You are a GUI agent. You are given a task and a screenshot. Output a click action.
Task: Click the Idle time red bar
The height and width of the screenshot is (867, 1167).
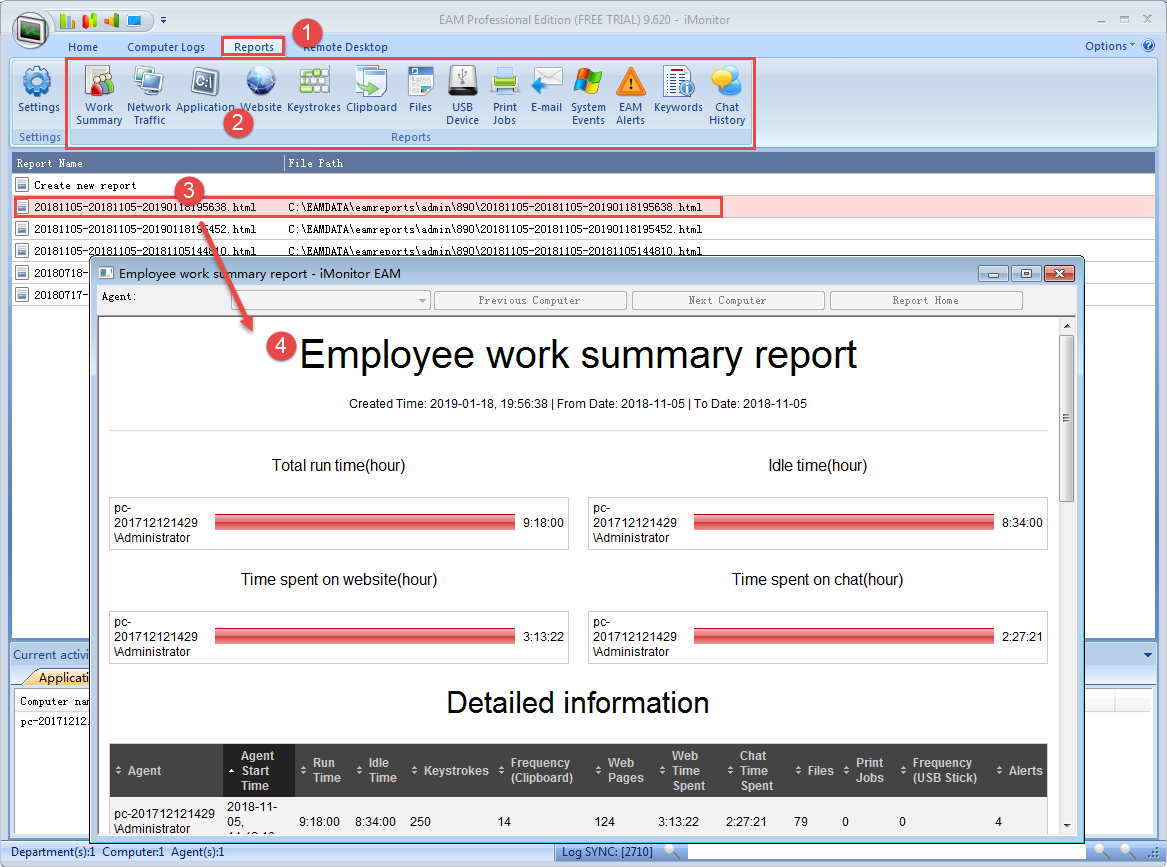[x=843, y=522]
